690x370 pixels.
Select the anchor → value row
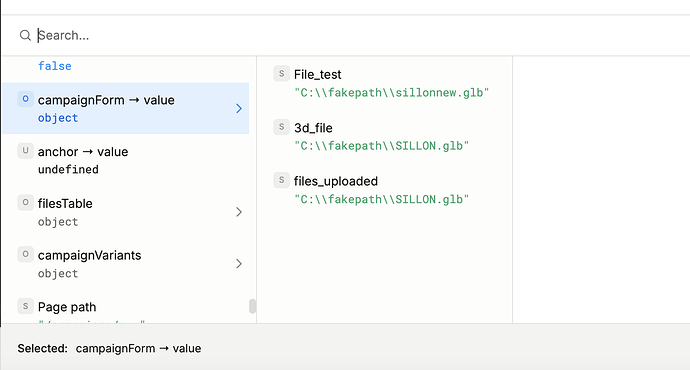[x=125, y=160]
